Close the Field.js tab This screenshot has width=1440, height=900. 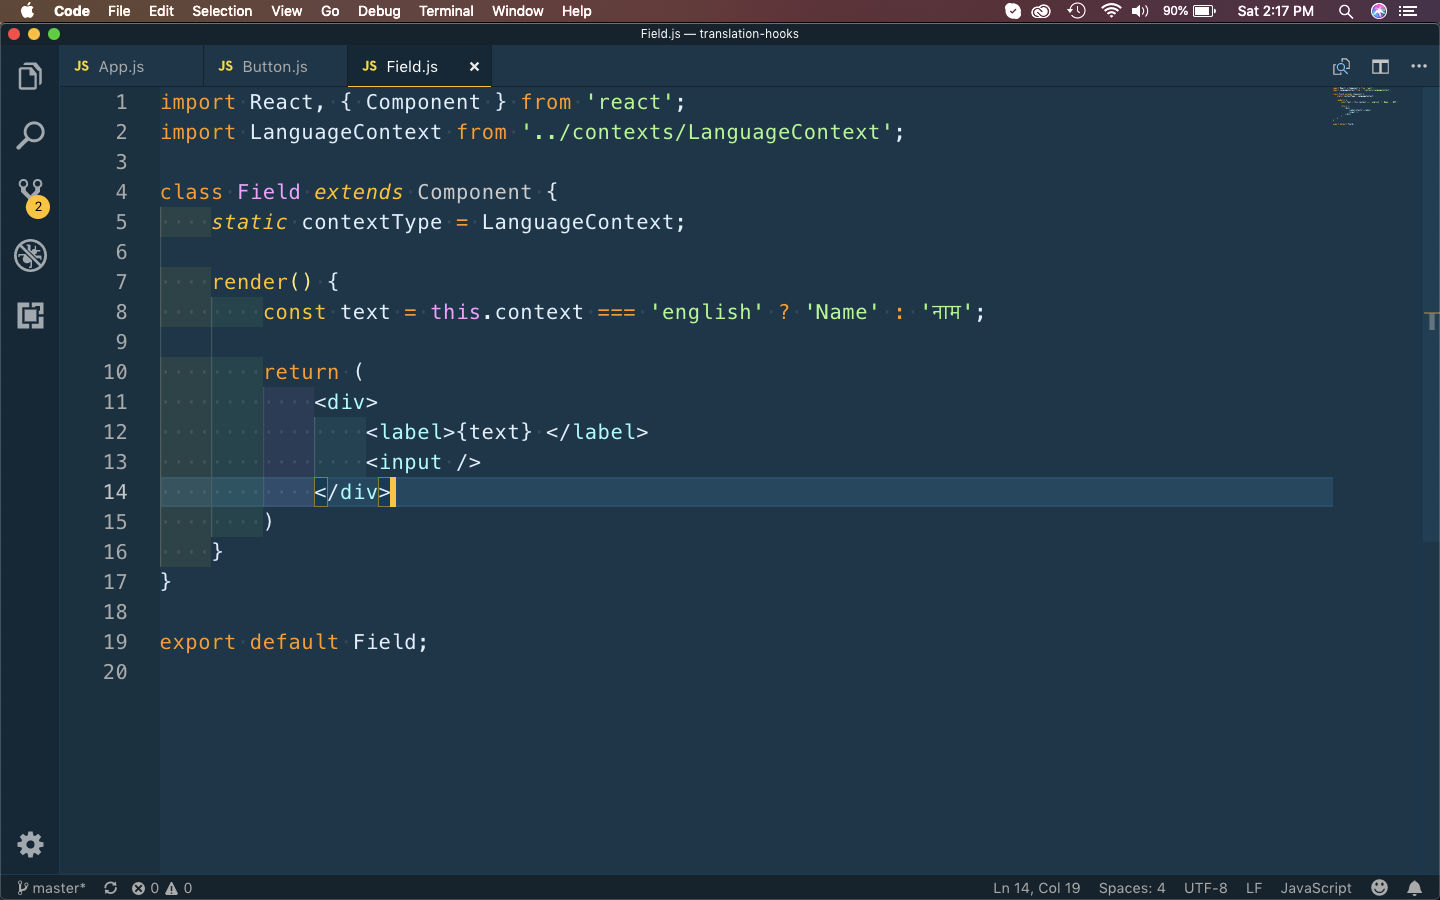coord(474,67)
